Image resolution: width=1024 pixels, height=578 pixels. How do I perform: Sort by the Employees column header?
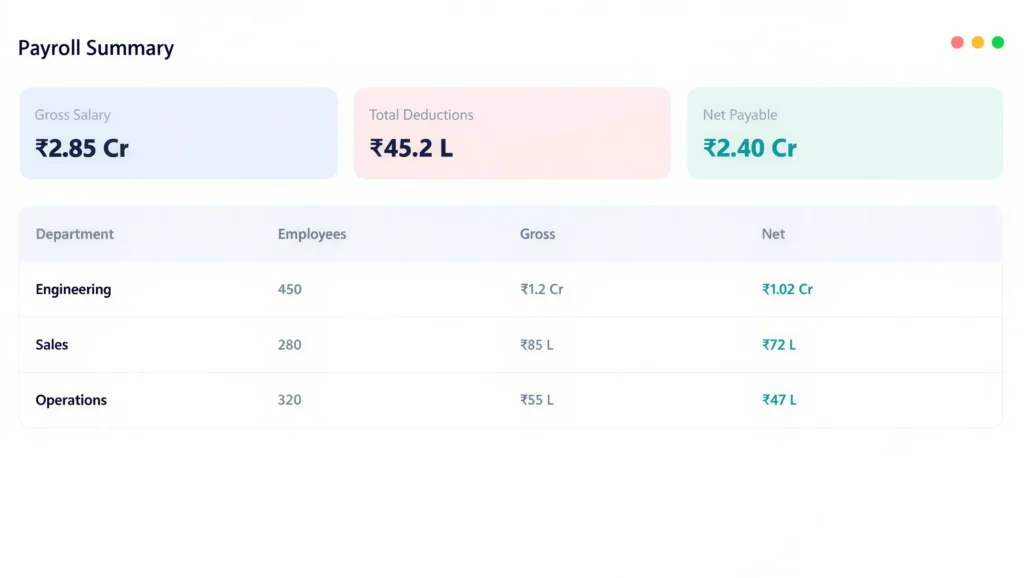pyautogui.click(x=312, y=234)
